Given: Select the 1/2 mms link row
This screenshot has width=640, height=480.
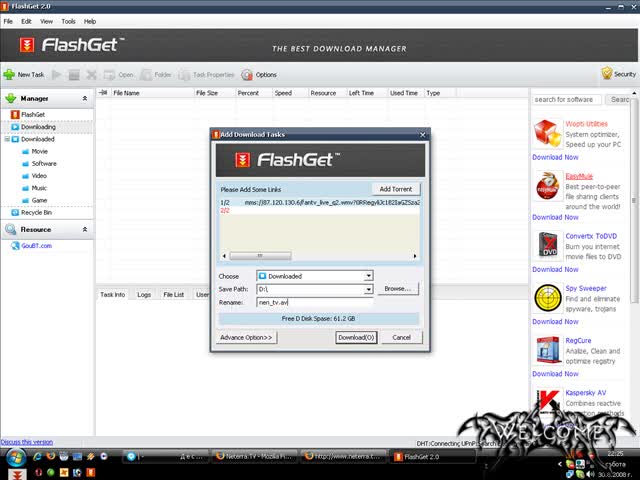Looking at the screenshot, I should point(320,202).
